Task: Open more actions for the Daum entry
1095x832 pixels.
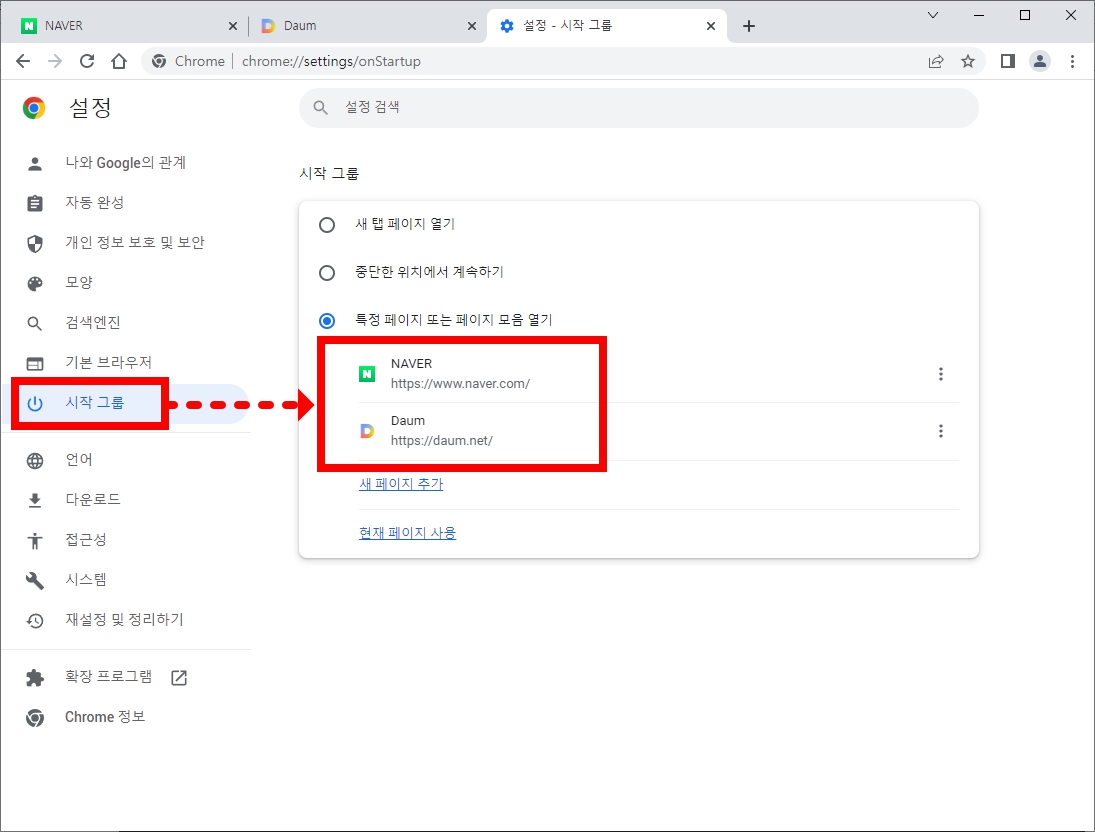Action: (941, 432)
